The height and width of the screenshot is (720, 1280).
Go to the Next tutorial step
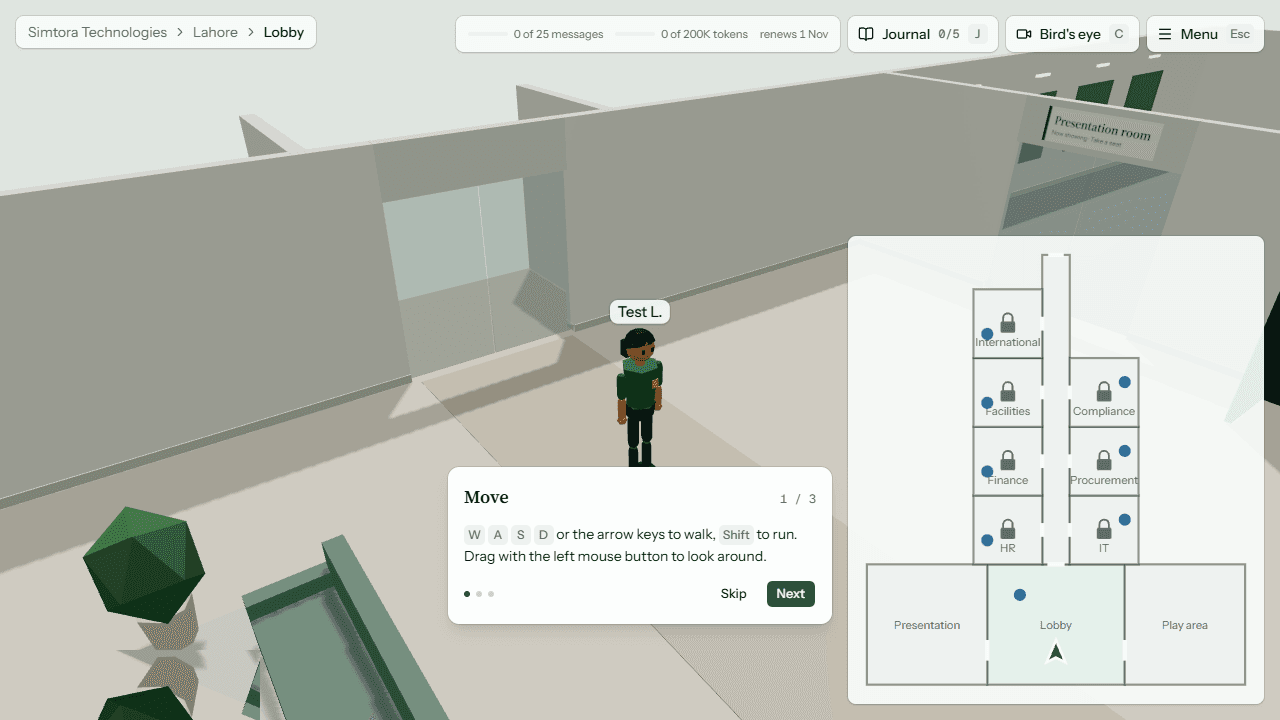click(x=791, y=594)
